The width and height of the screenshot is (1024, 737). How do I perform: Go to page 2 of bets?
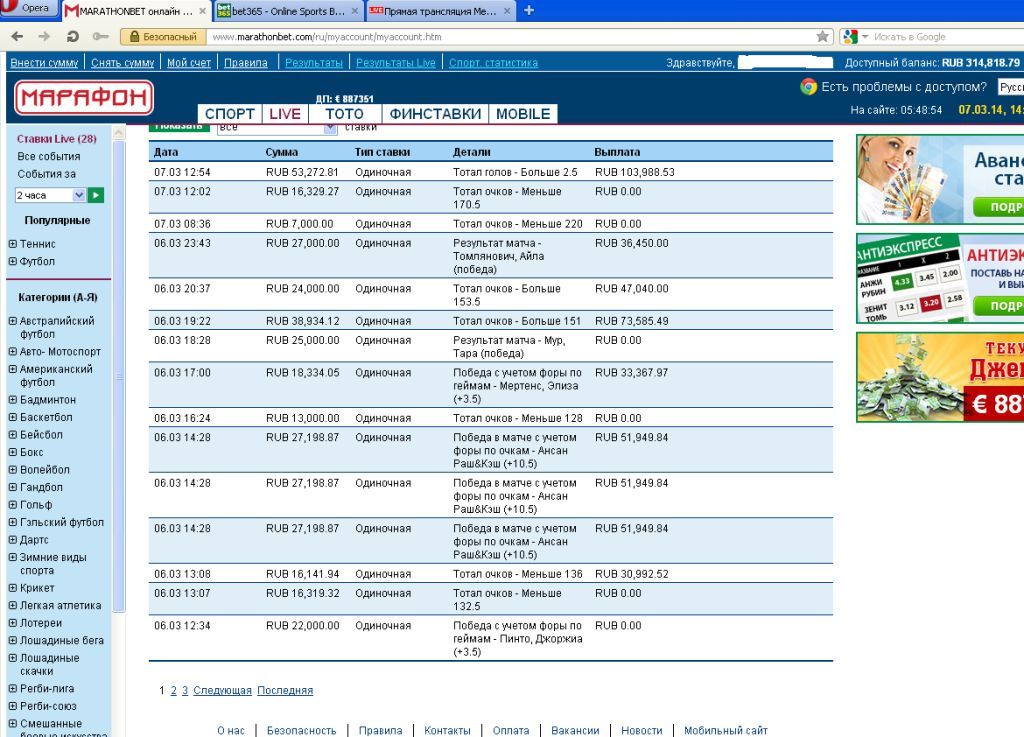(174, 690)
